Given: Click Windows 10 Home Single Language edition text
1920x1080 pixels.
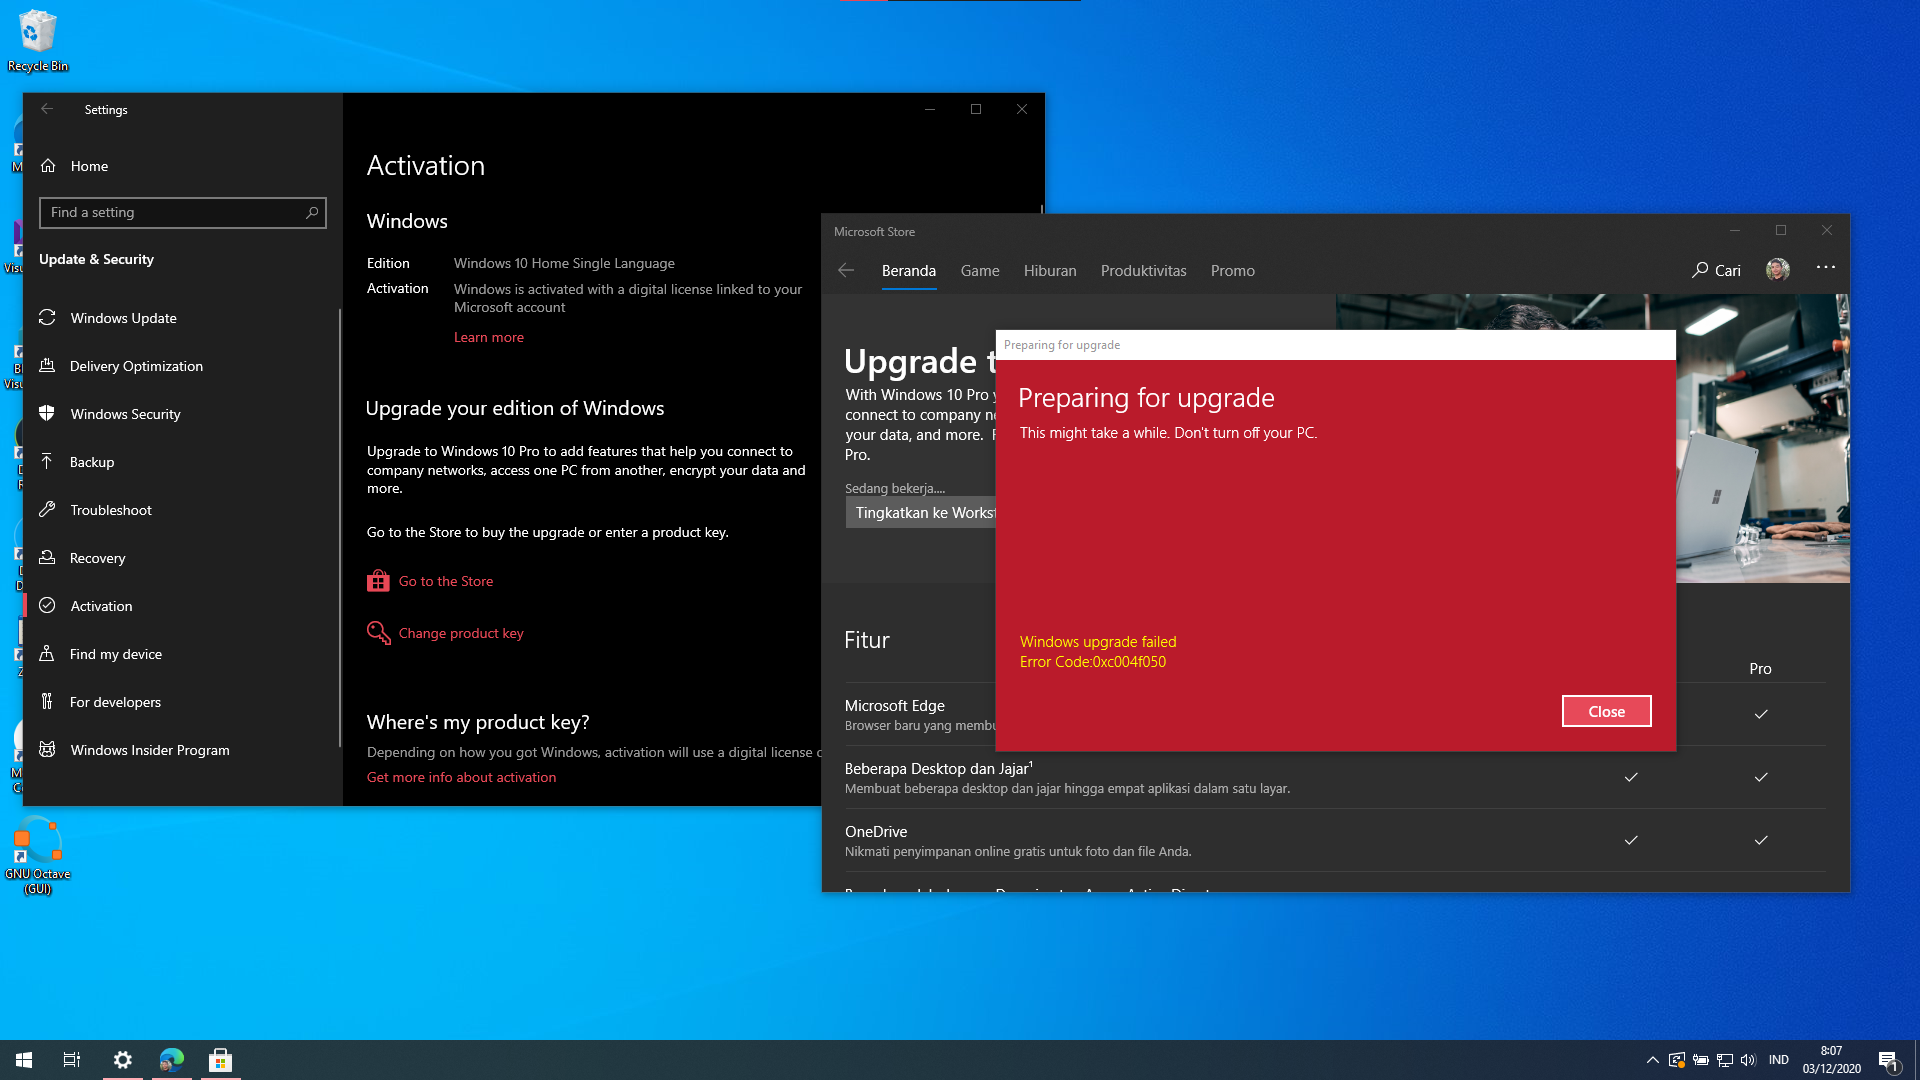Looking at the screenshot, I should 564,263.
